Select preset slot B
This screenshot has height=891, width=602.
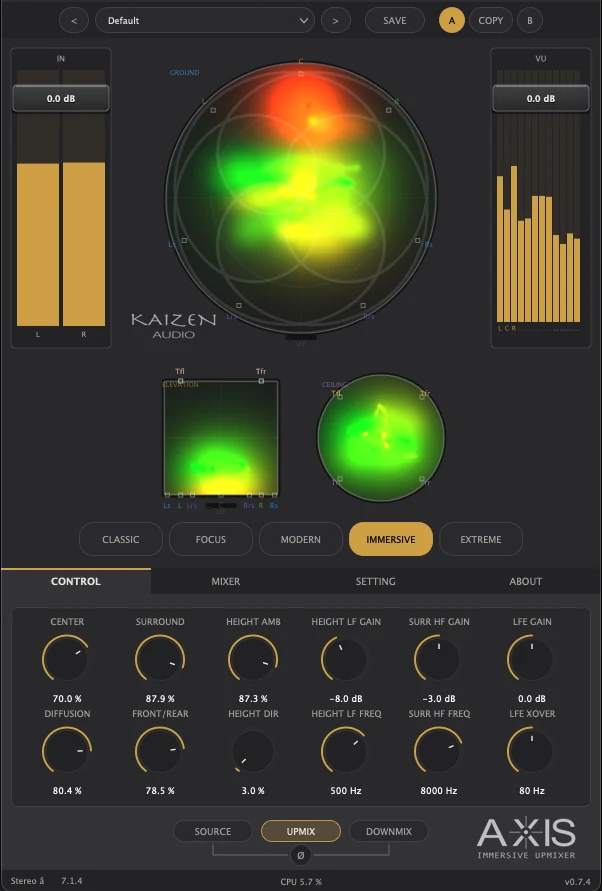[x=530, y=20]
